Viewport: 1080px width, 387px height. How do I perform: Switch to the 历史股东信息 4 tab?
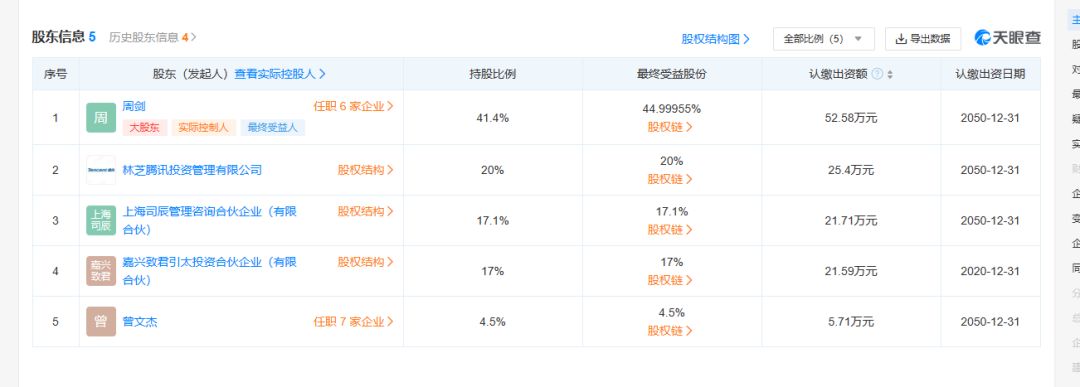153,37
